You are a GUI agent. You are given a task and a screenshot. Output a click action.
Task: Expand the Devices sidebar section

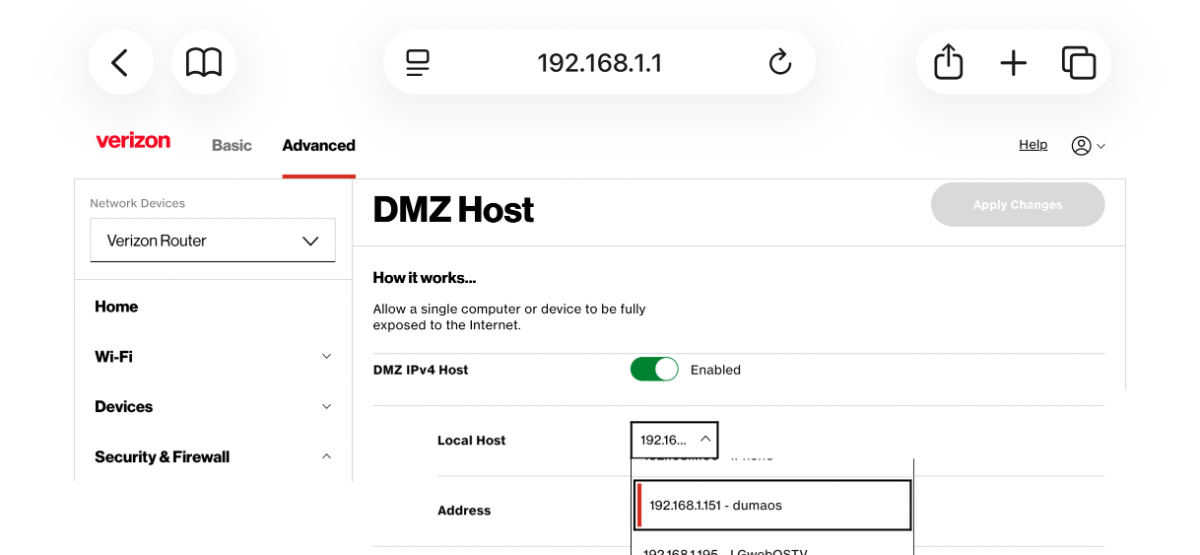click(213, 406)
